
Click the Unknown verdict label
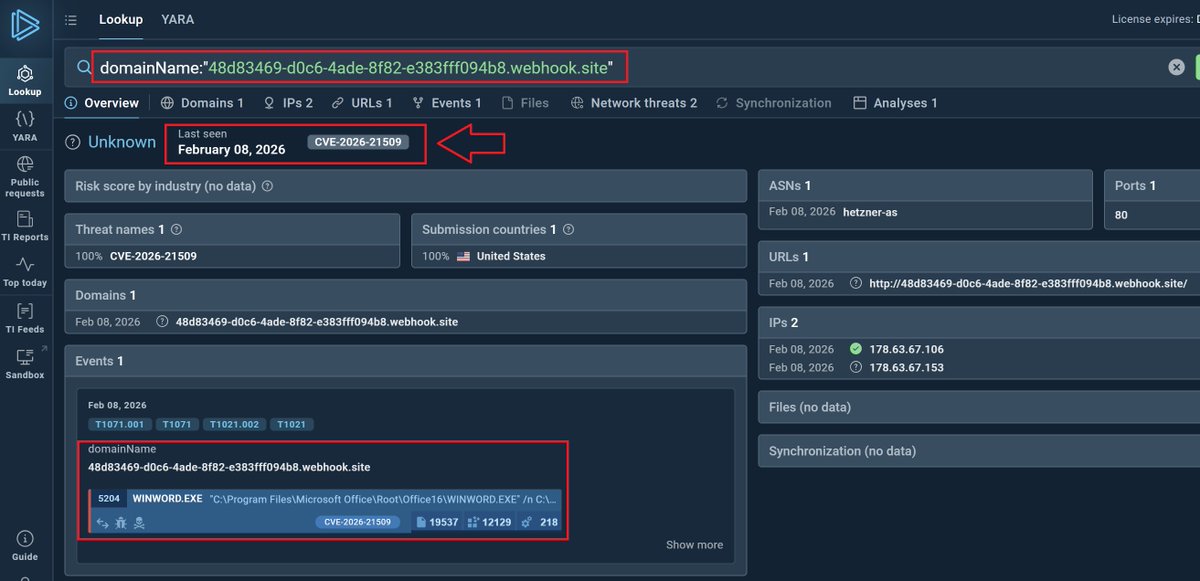[x=122, y=142]
